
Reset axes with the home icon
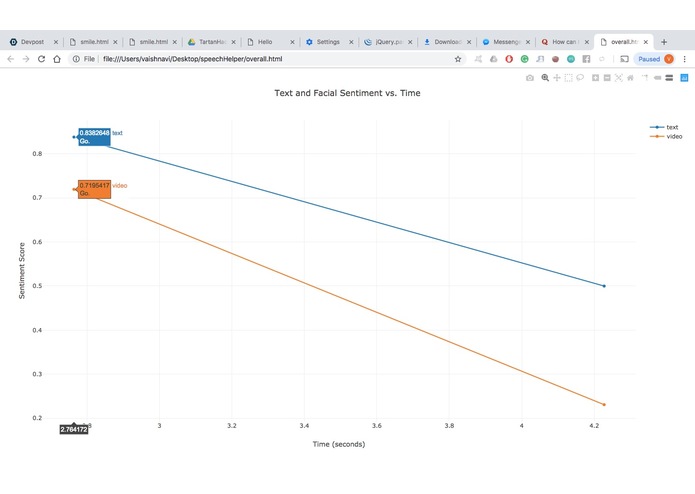coord(630,78)
